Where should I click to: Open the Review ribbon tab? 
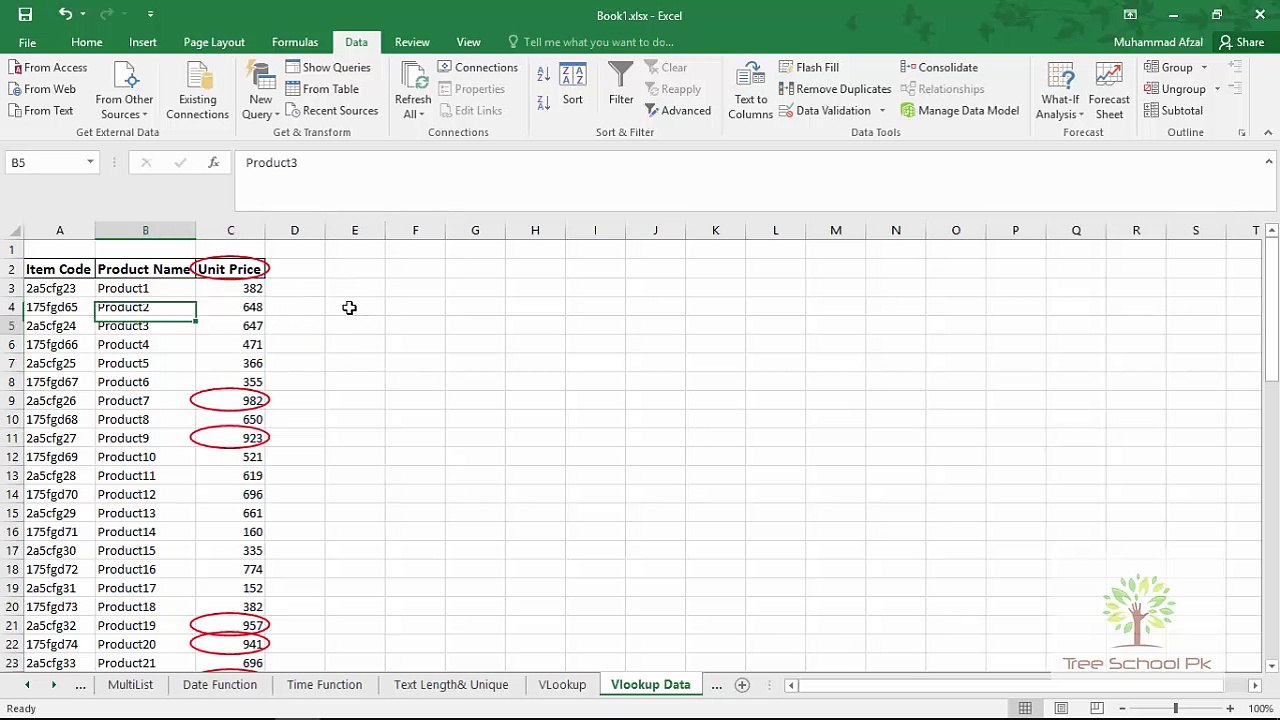coord(412,42)
